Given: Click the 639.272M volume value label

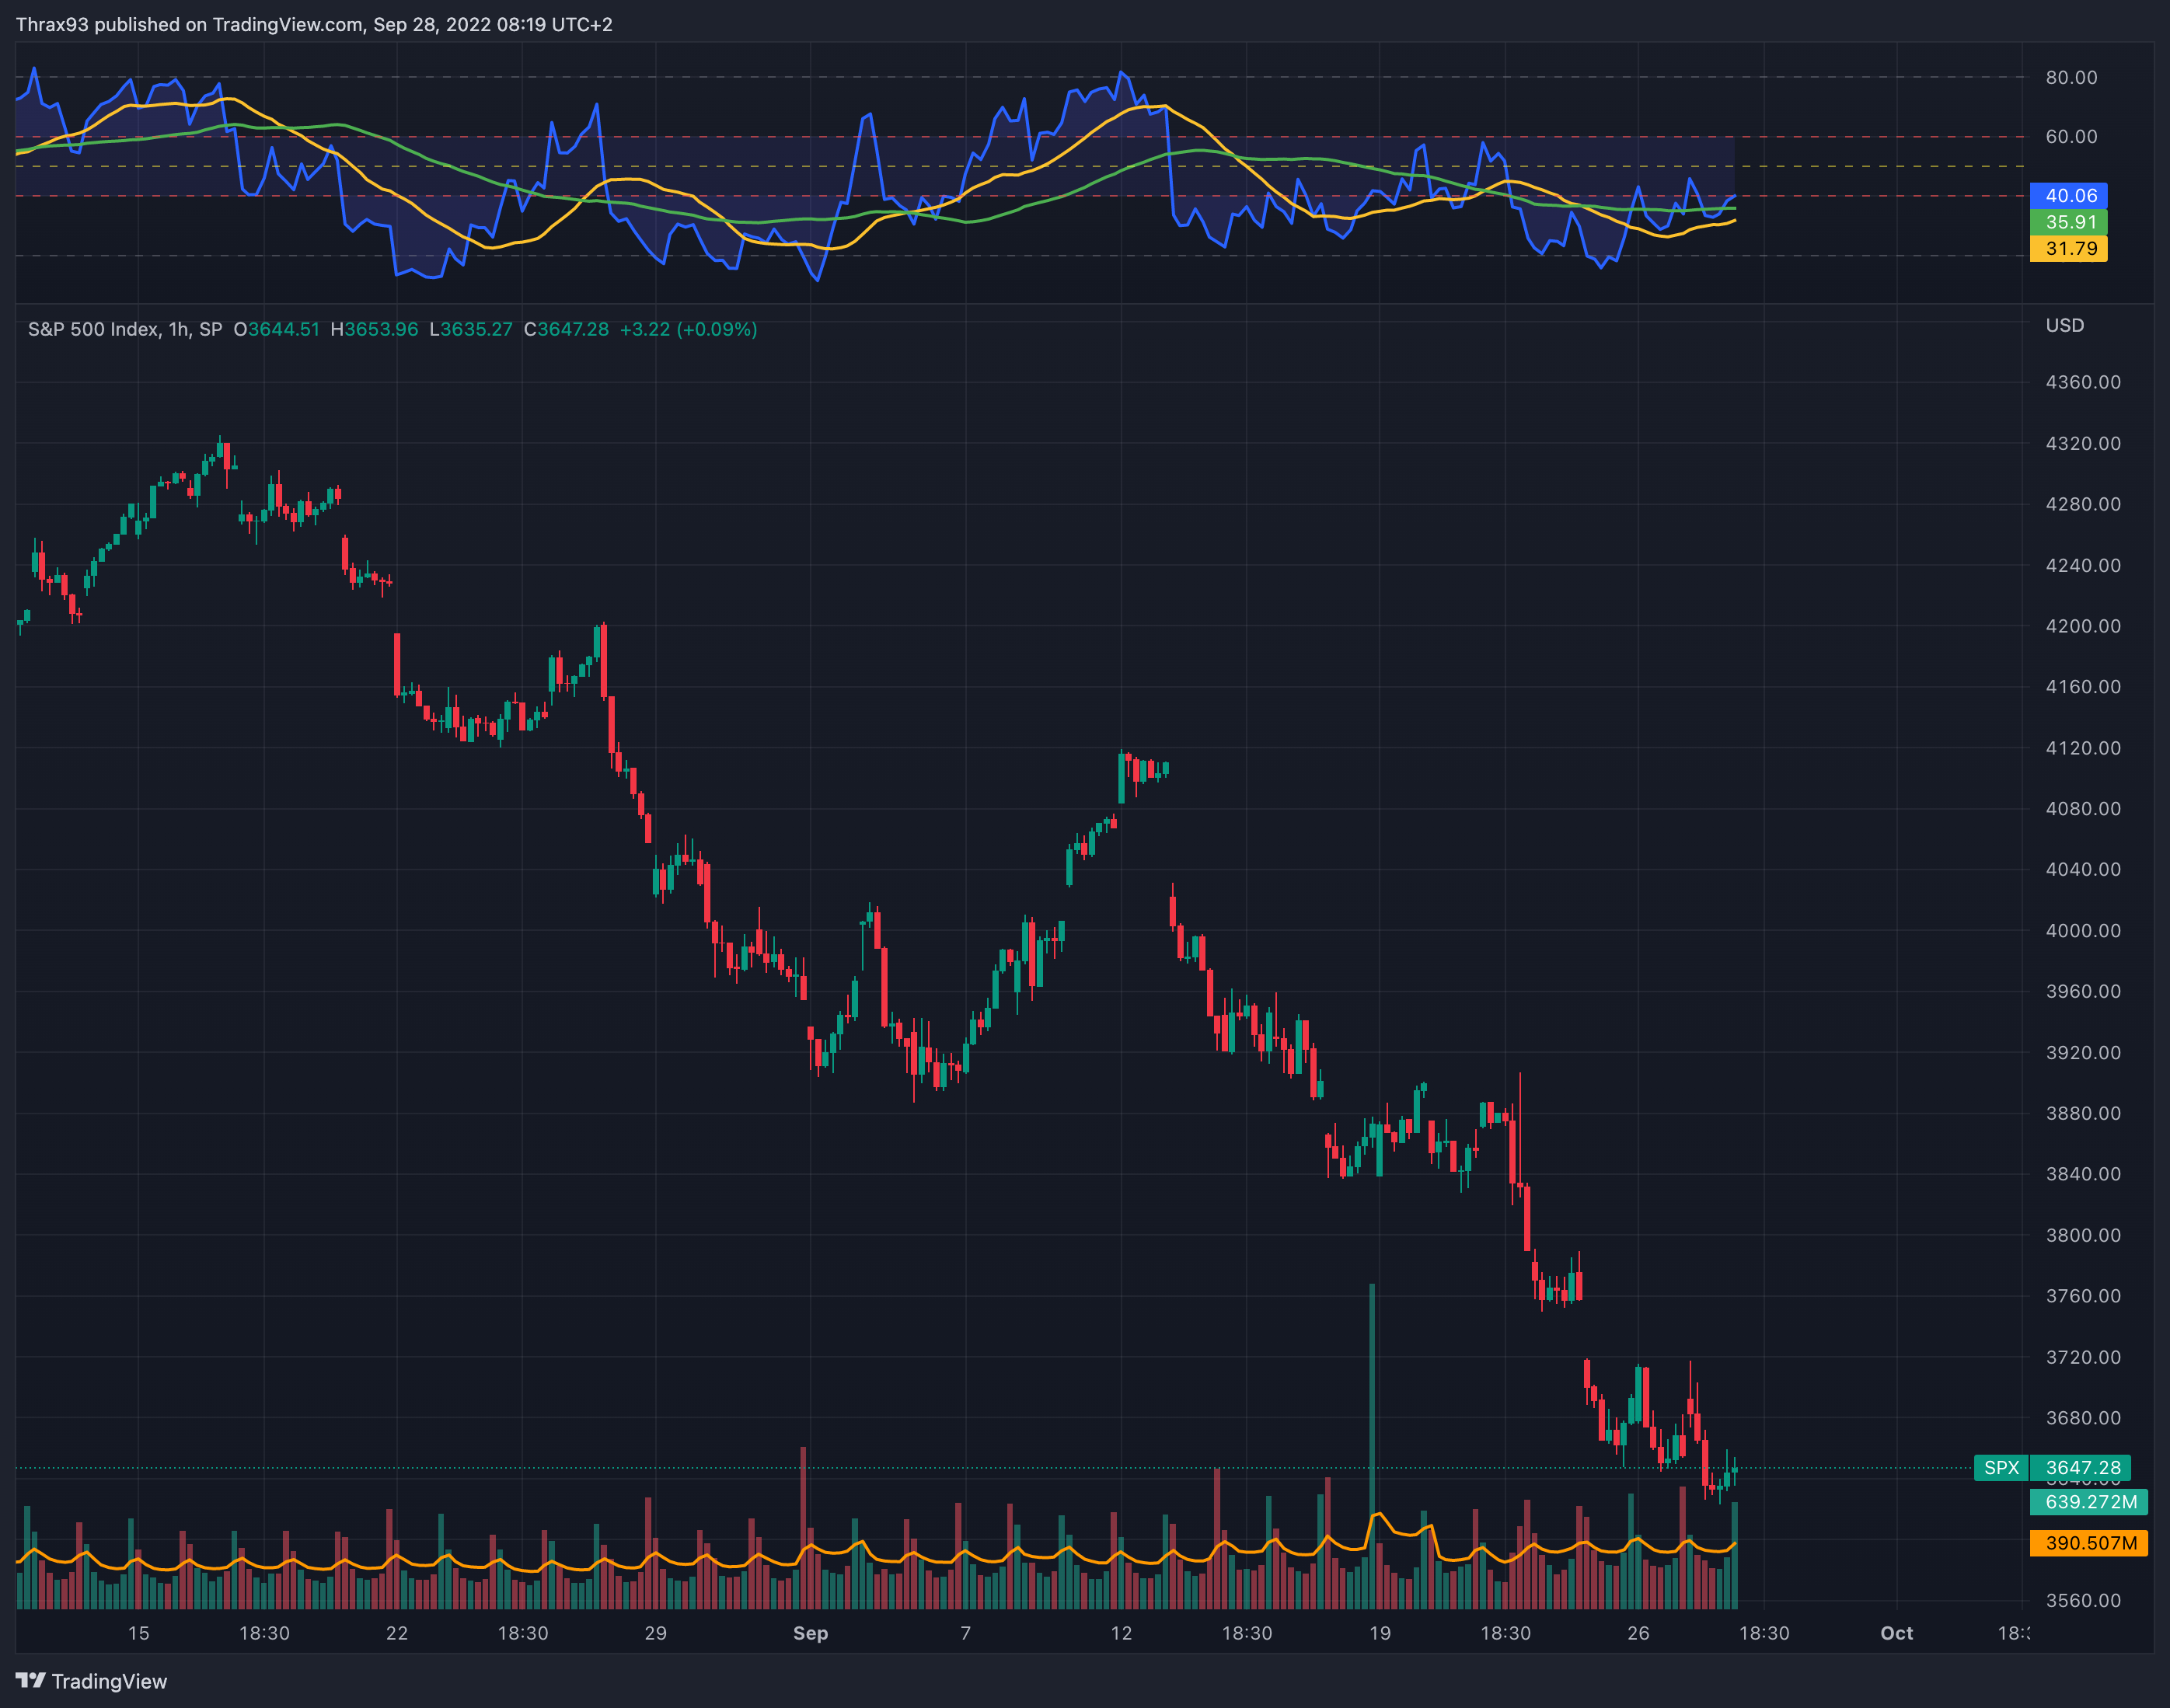Looking at the screenshot, I should point(2090,1502).
